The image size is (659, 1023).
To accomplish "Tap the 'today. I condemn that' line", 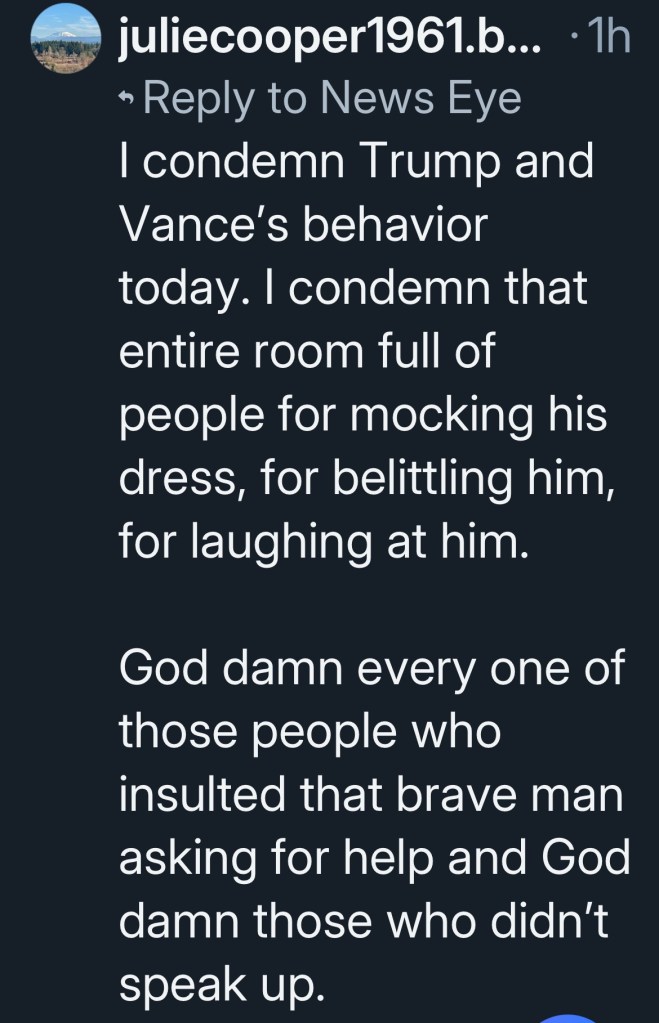I will pos(353,289).
